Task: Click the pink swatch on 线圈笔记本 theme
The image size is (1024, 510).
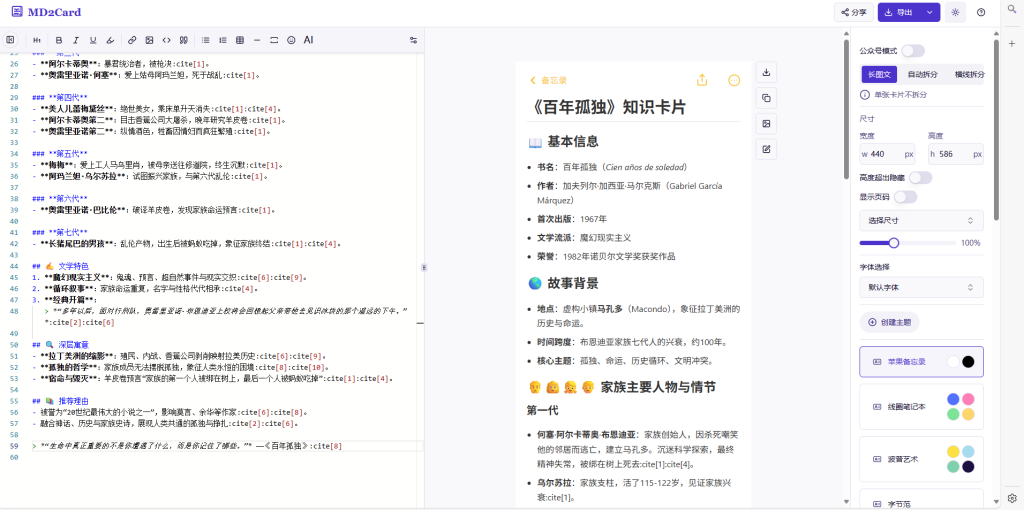Action: click(968, 399)
